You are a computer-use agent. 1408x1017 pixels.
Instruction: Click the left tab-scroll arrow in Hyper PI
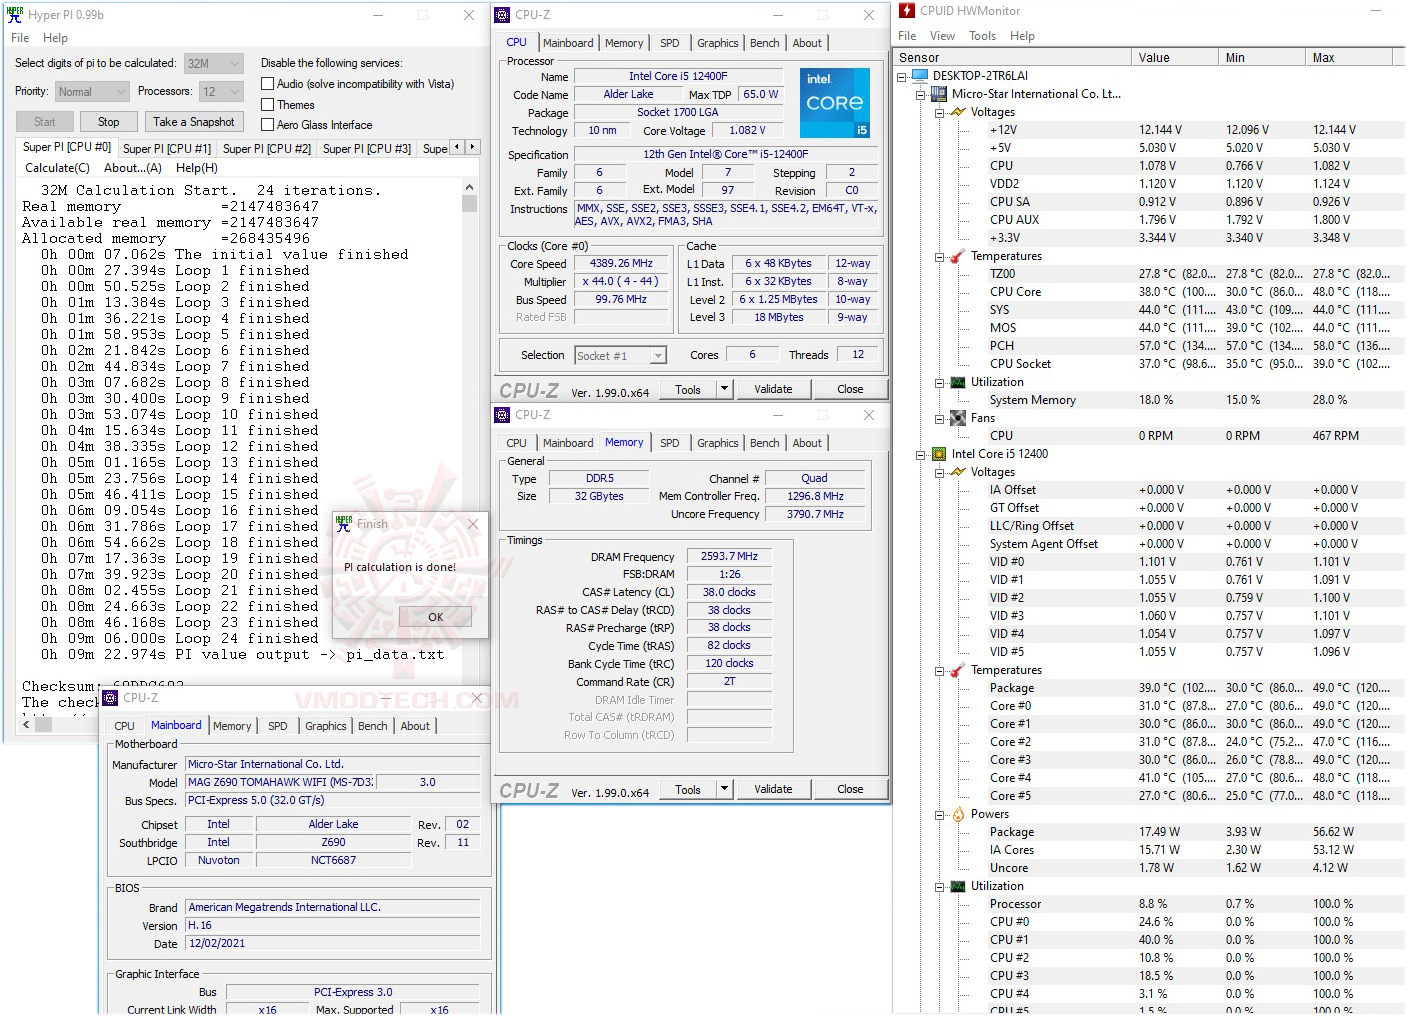[x=458, y=147]
